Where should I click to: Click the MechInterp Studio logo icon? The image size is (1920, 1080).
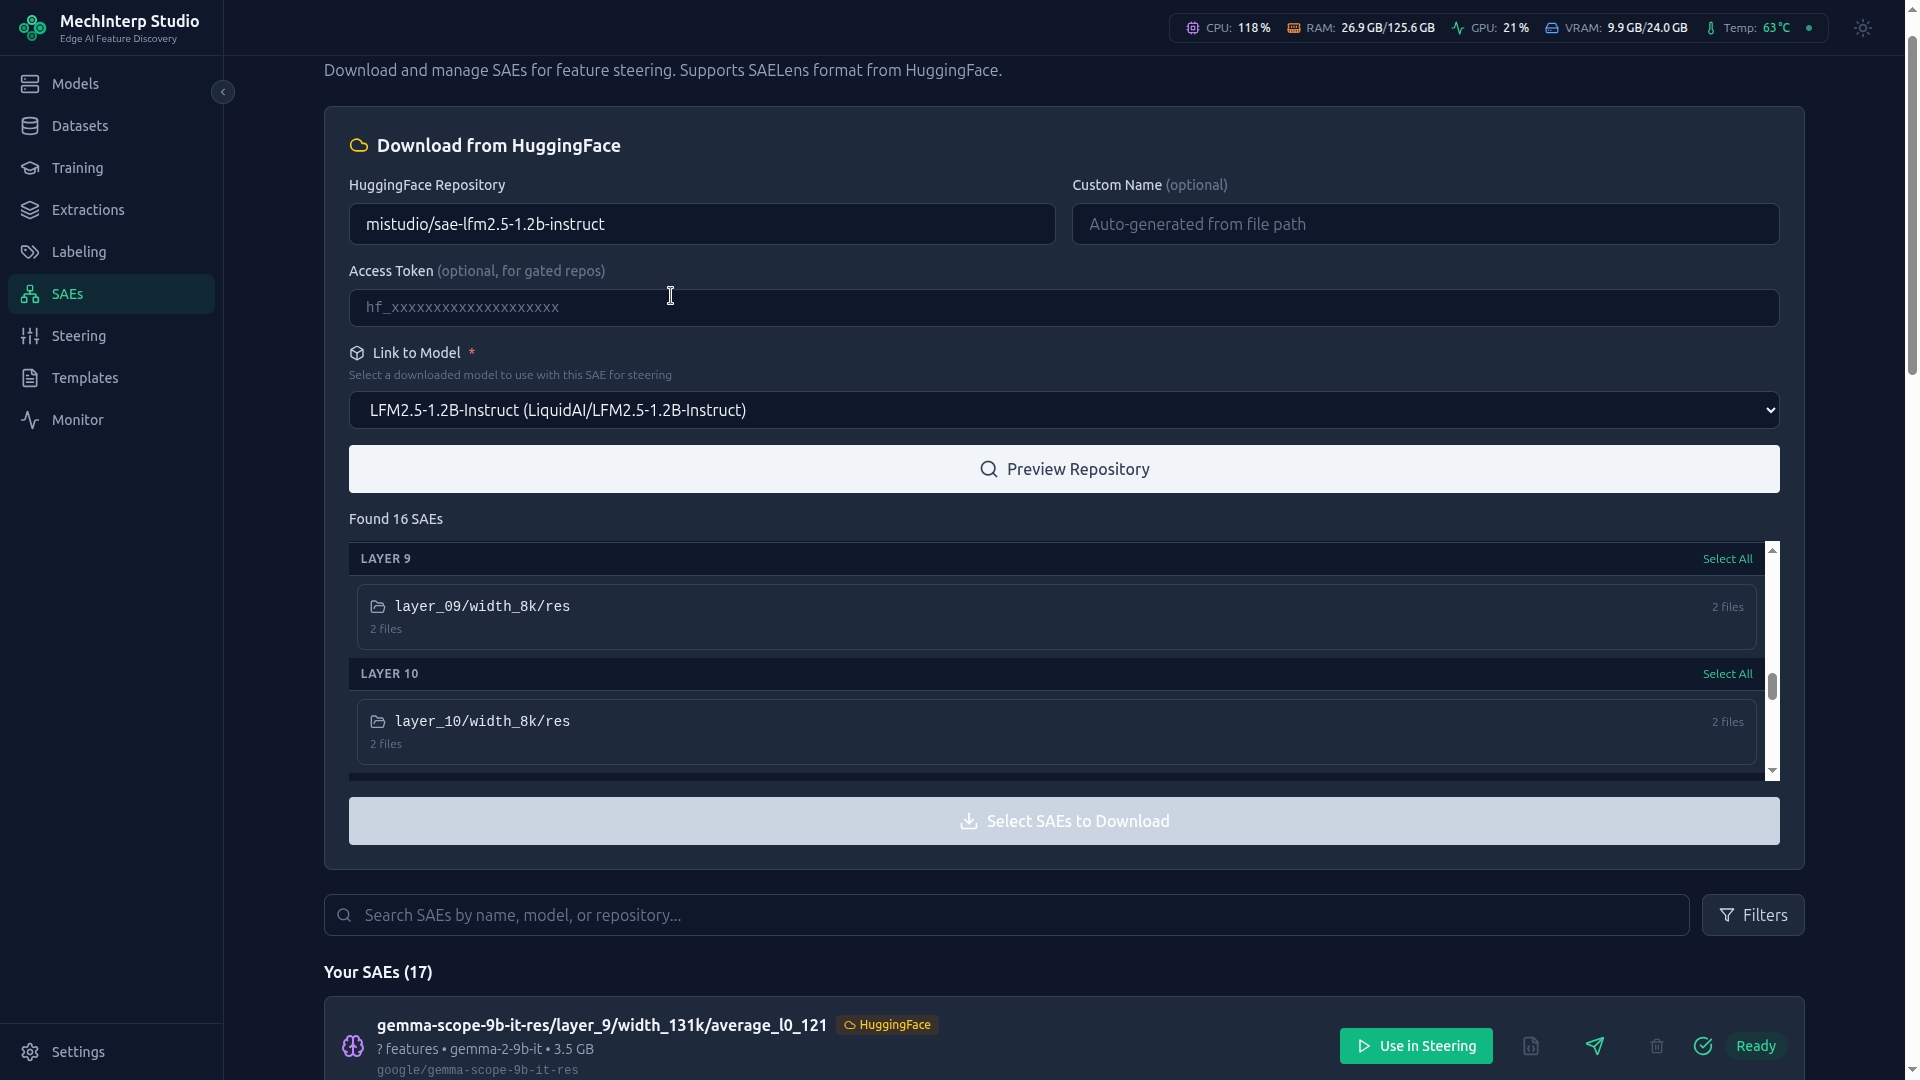(32, 28)
